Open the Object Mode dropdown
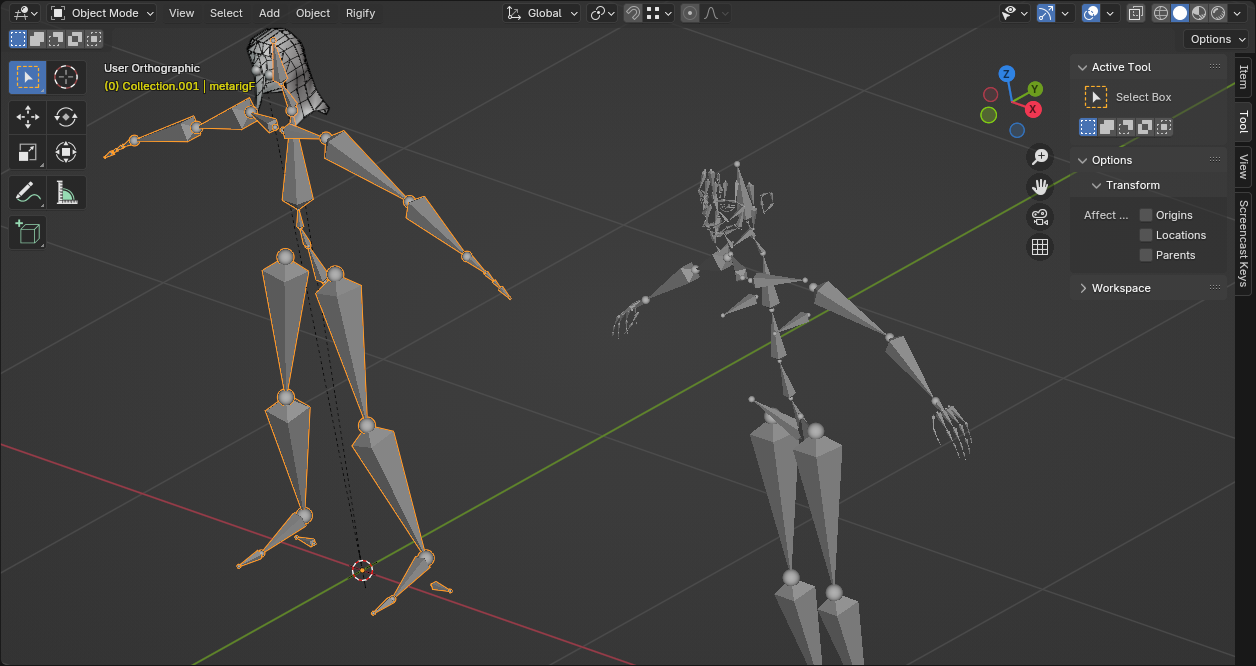 tap(103, 13)
